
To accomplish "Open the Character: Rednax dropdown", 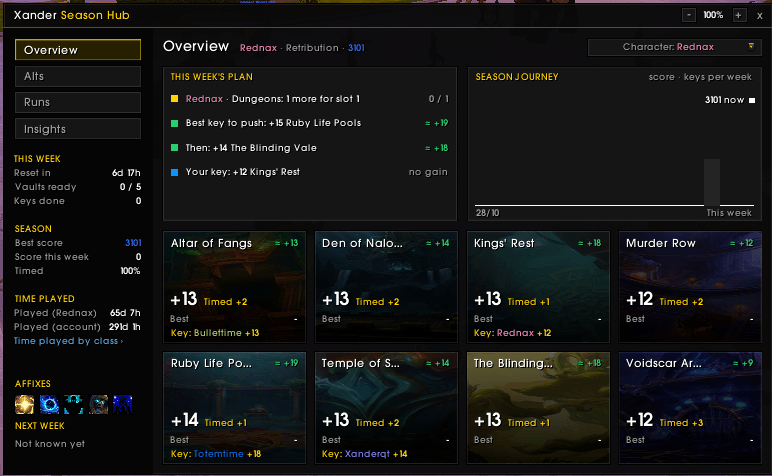I will (x=675, y=47).
